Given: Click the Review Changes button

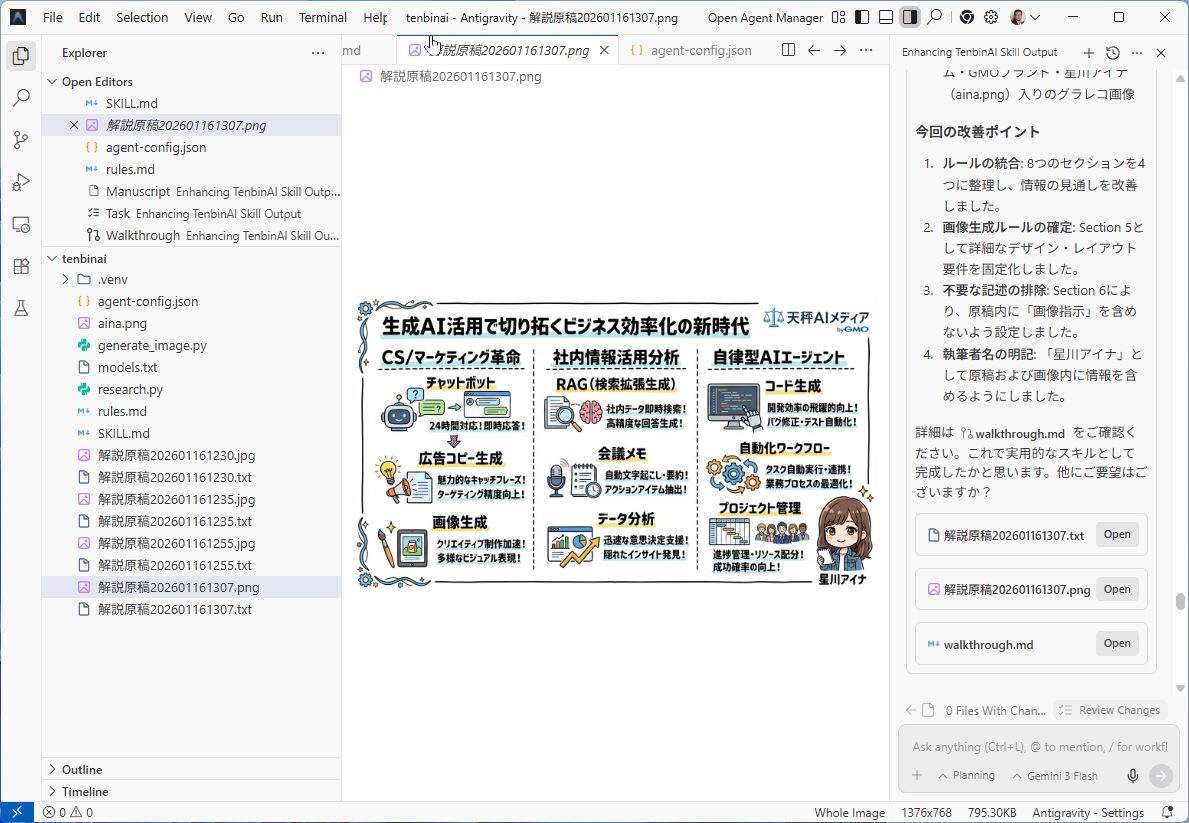Looking at the screenshot, I should (x=1110, y=709).
